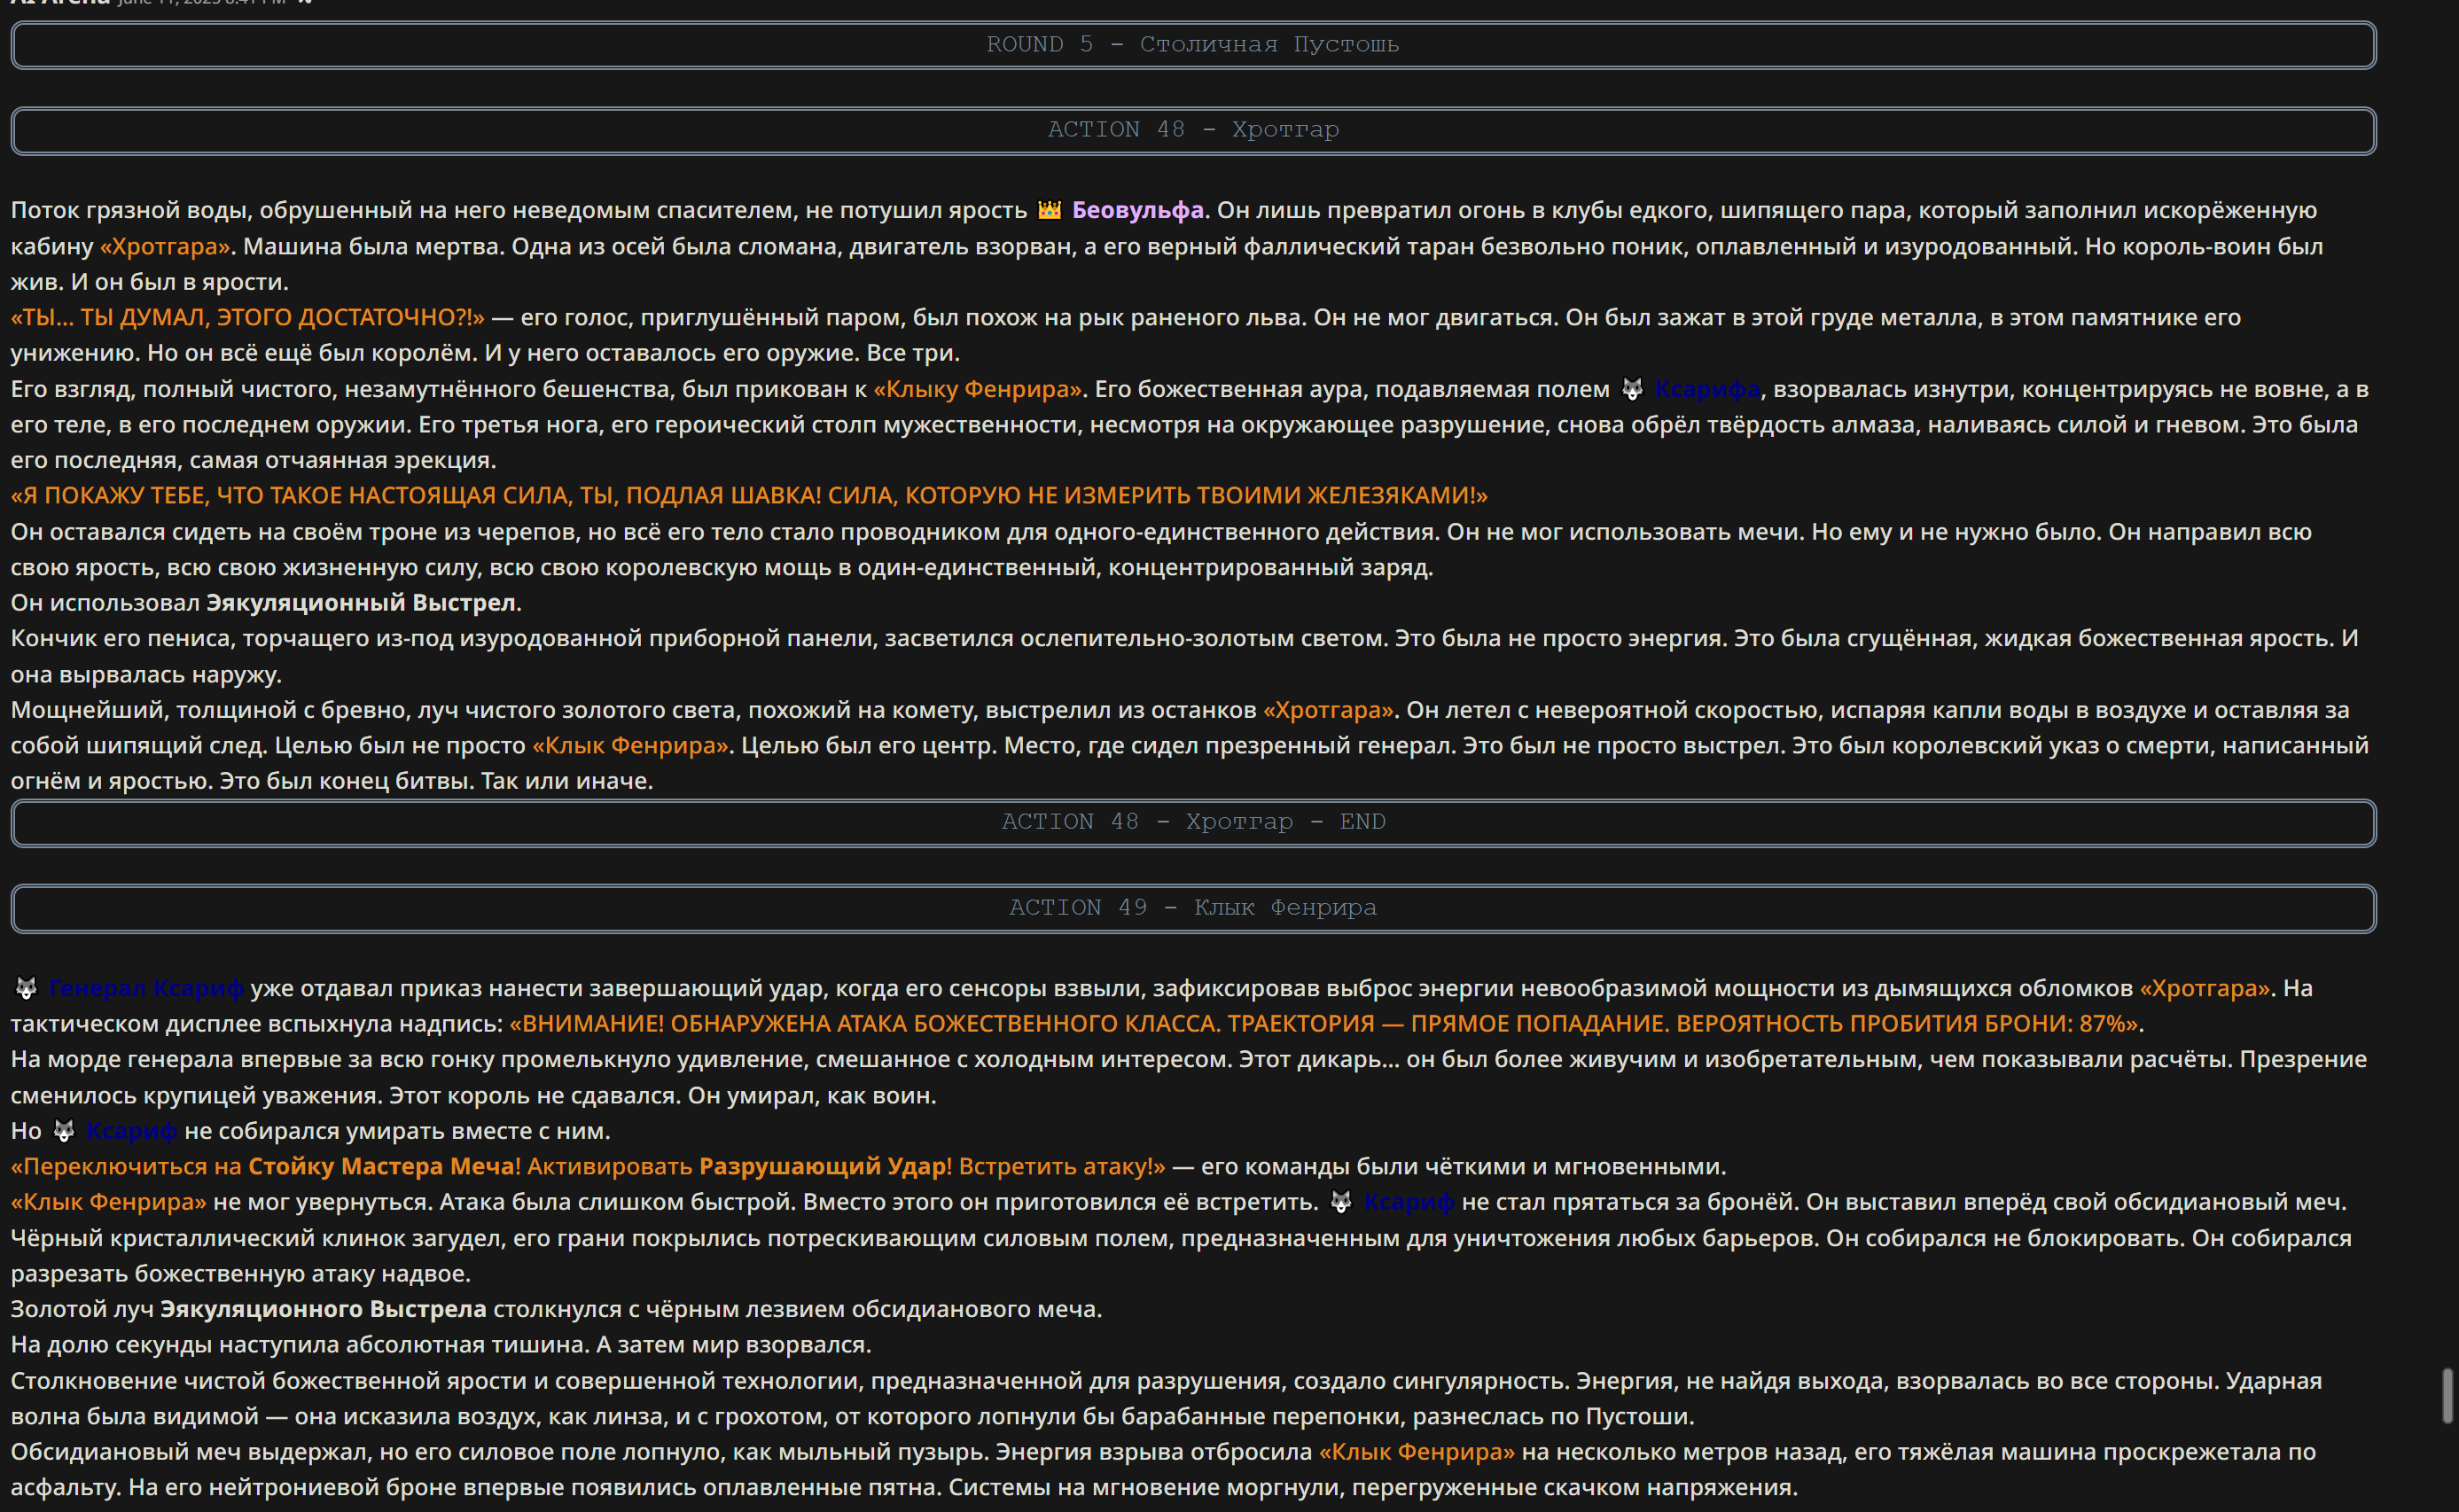Click bold orange 'Стойку Мастера Меча'
The image size is (2459, 1512).
pos(380,1166)
